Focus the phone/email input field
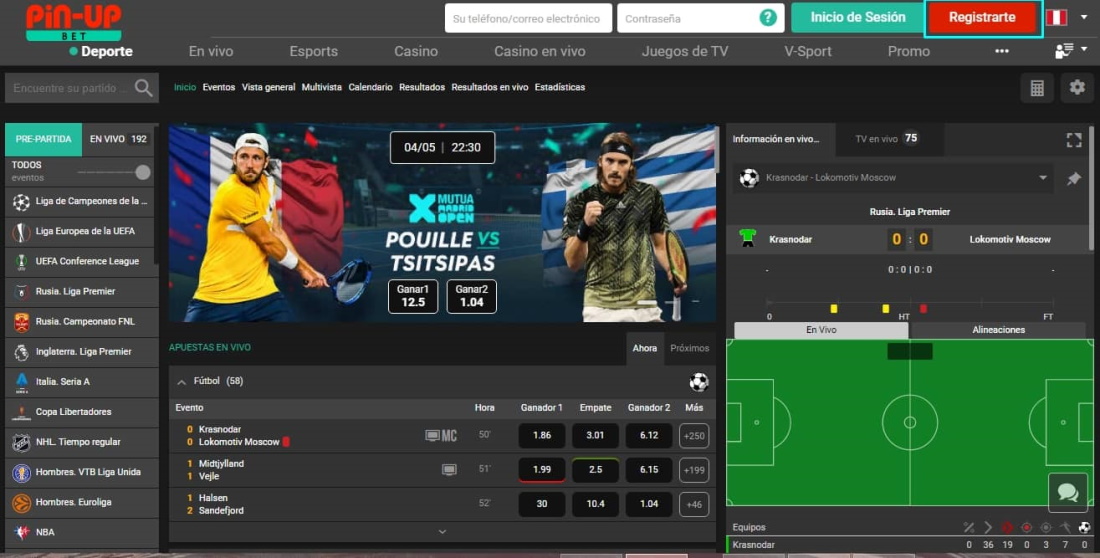This screenshot has width=1100, height=558. click(x=528, y=18)
